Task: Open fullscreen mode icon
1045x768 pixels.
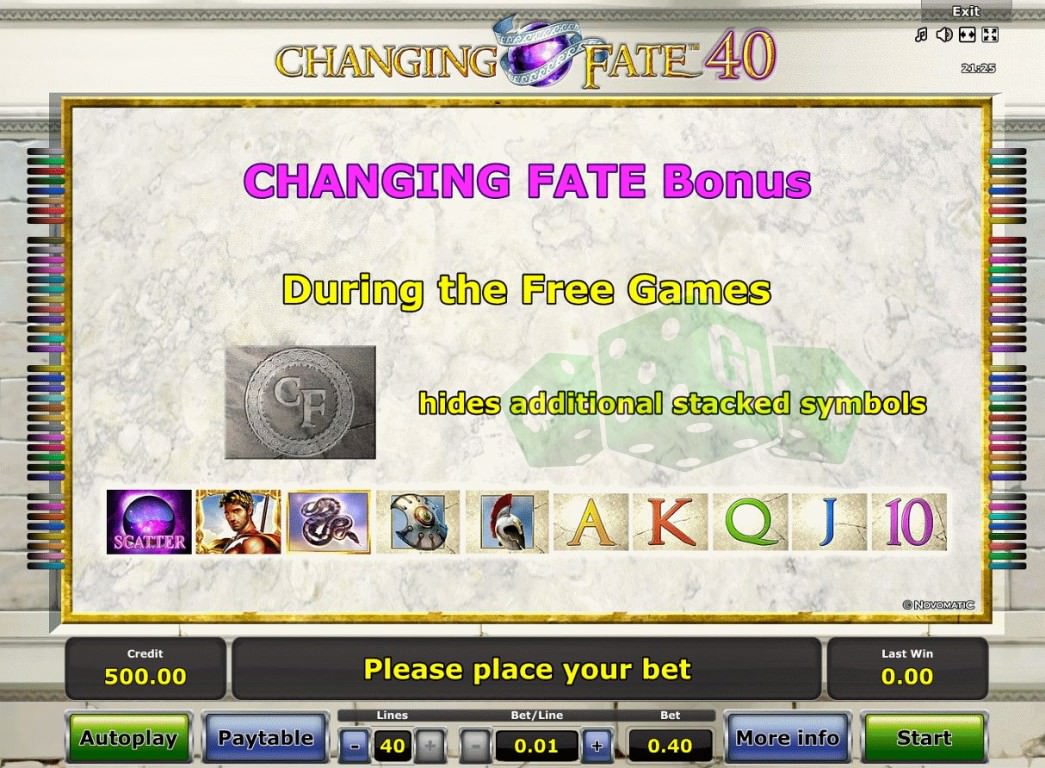Action: click(x=990, y=35)
